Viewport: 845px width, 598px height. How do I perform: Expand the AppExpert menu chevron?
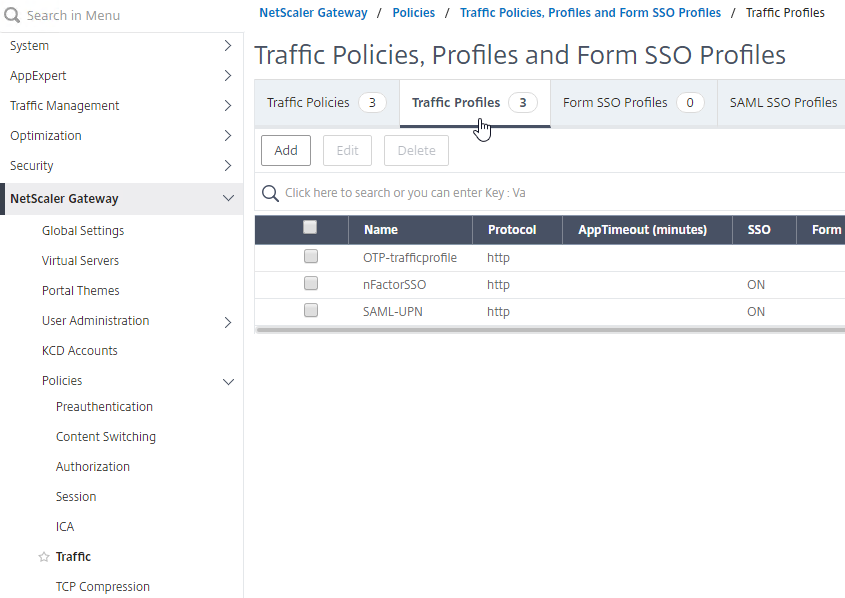point(228,76)
